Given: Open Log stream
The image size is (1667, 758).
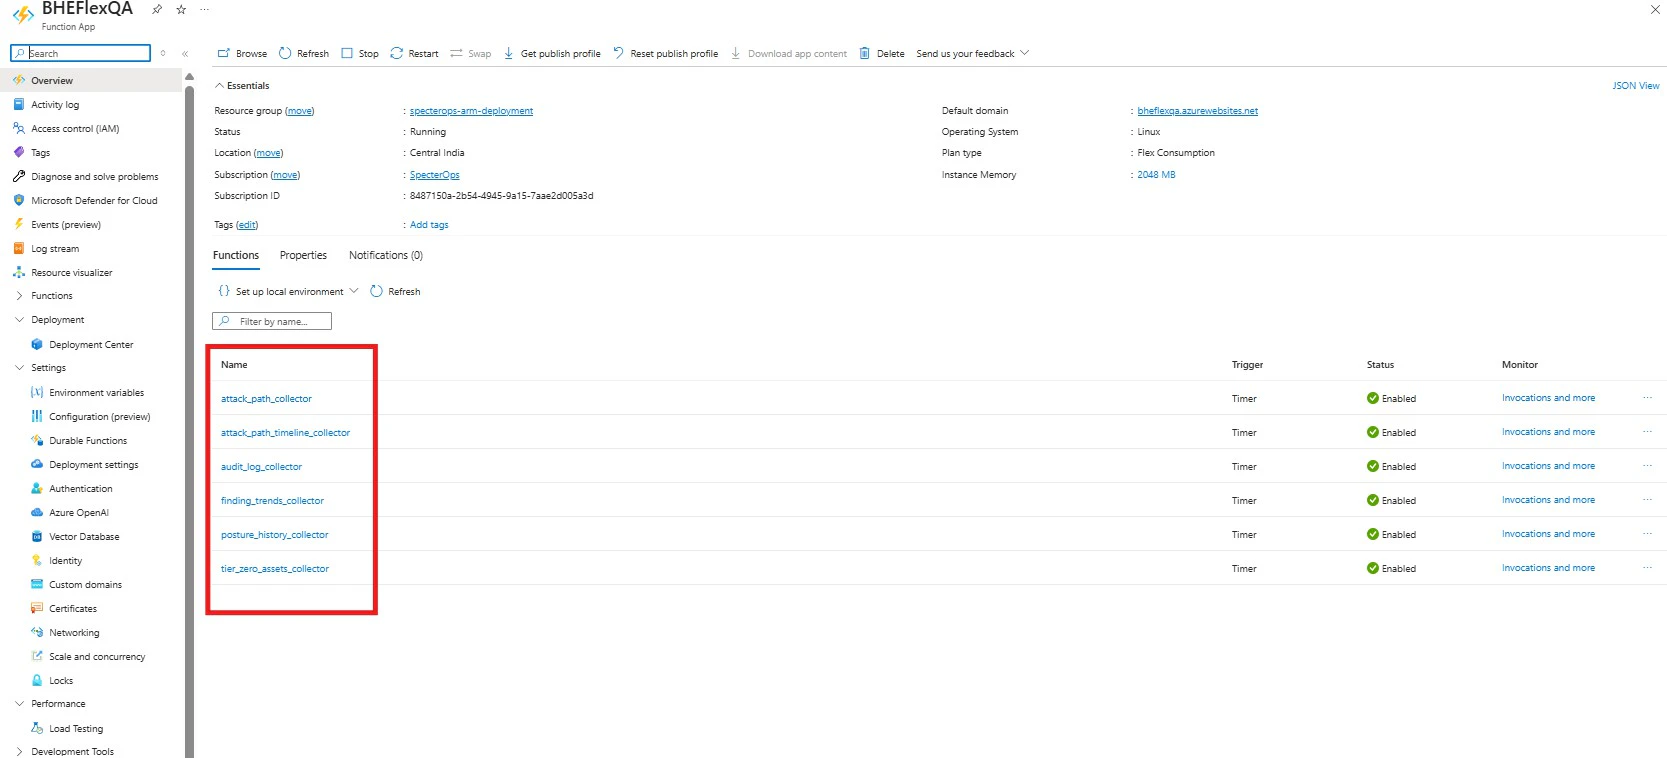Looking at the screenshot, I should pos(55,248).
